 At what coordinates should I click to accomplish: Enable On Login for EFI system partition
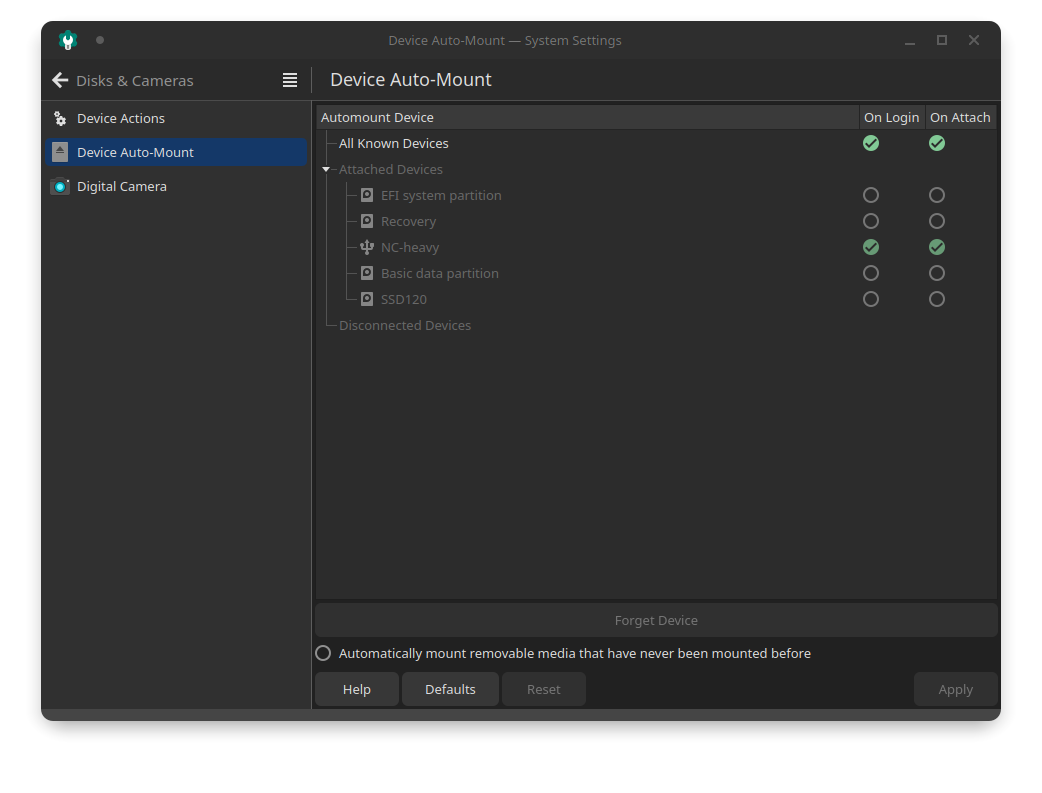(x=871, y=195)
